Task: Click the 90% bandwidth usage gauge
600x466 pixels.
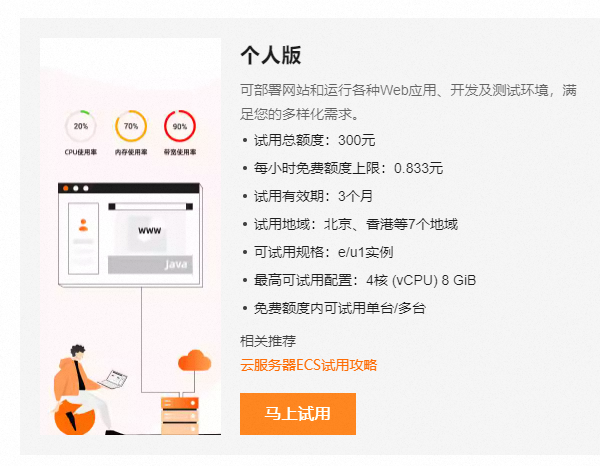Action: tap(180, 126)
